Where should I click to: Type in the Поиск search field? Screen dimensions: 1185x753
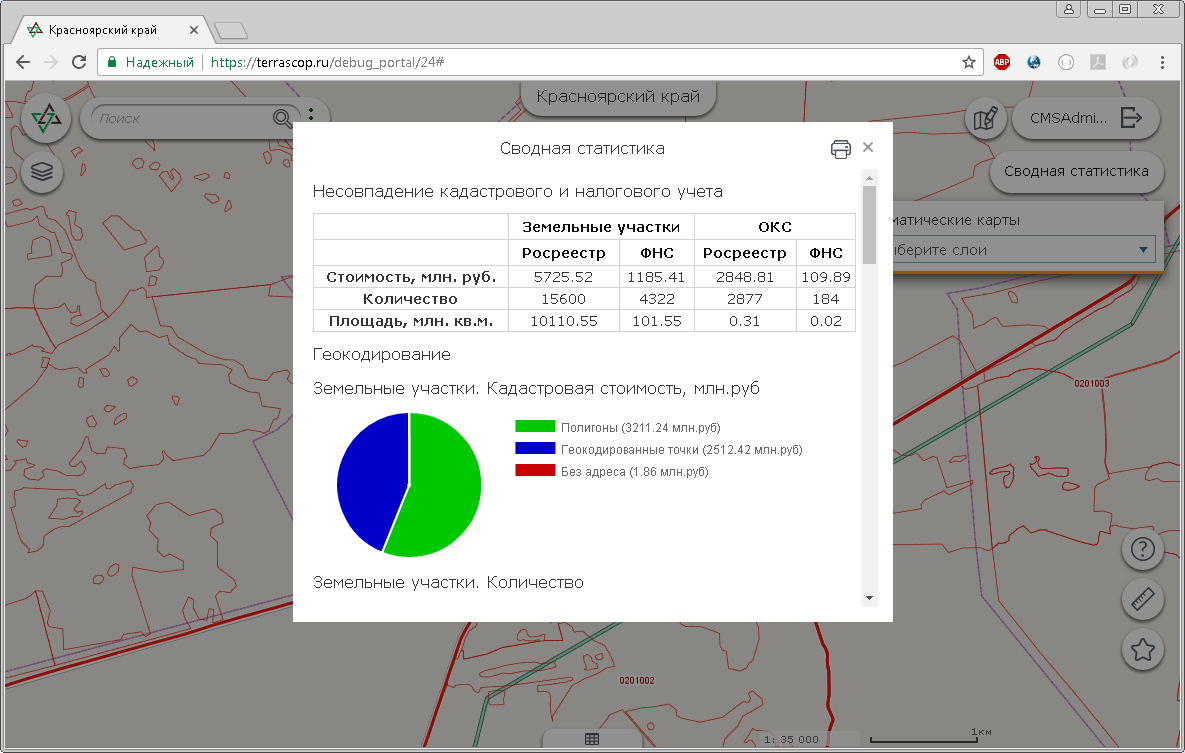pos(180,118)
